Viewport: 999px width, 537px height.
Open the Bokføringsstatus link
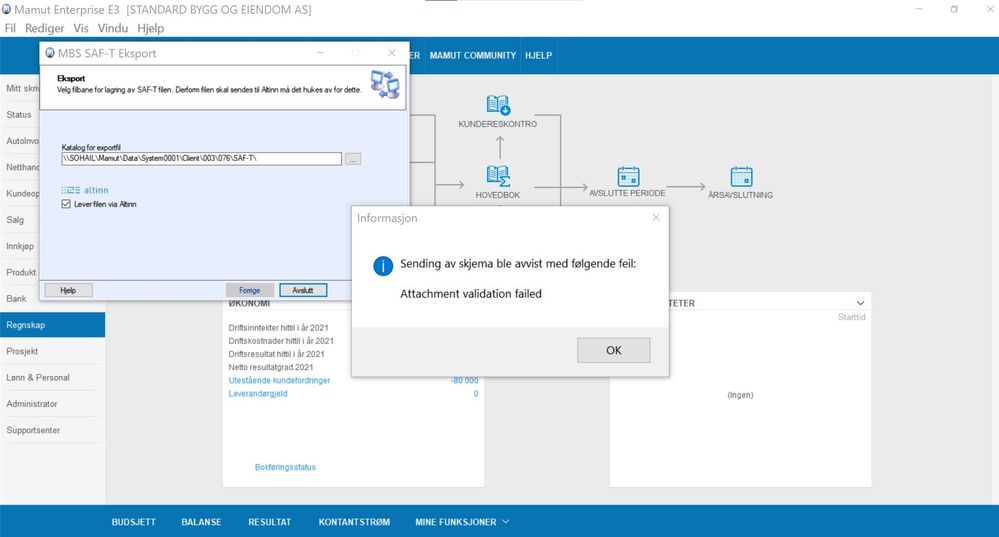tap(285, 467)
